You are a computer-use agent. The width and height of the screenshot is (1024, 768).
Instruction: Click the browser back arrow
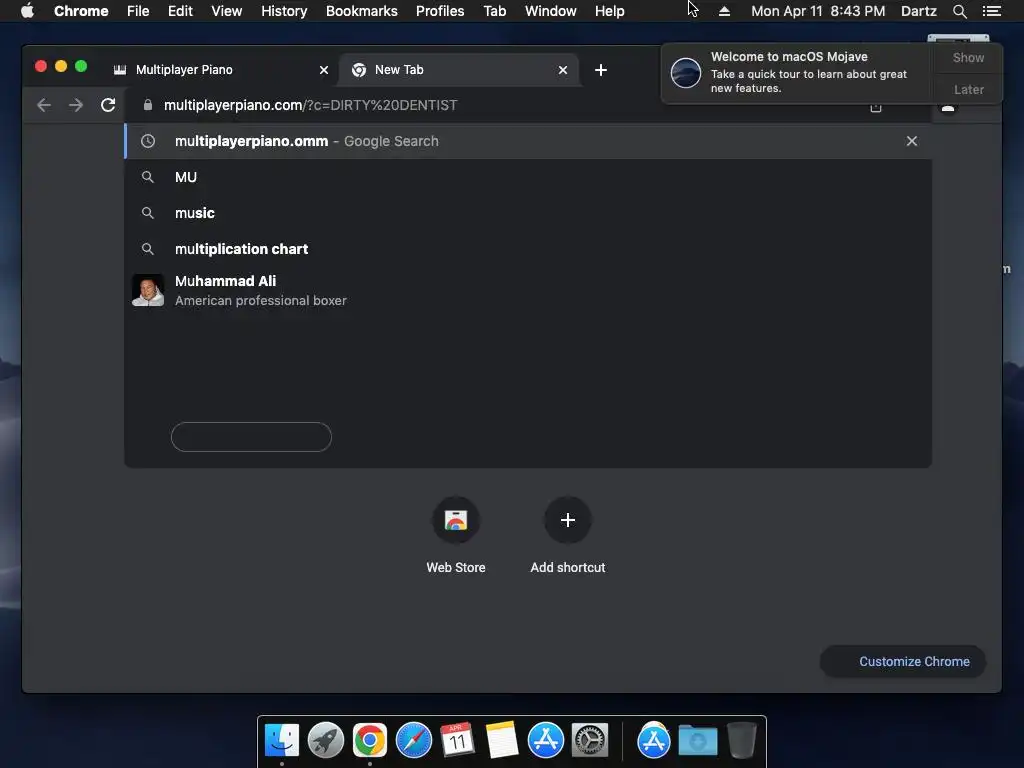pos(44,105)
